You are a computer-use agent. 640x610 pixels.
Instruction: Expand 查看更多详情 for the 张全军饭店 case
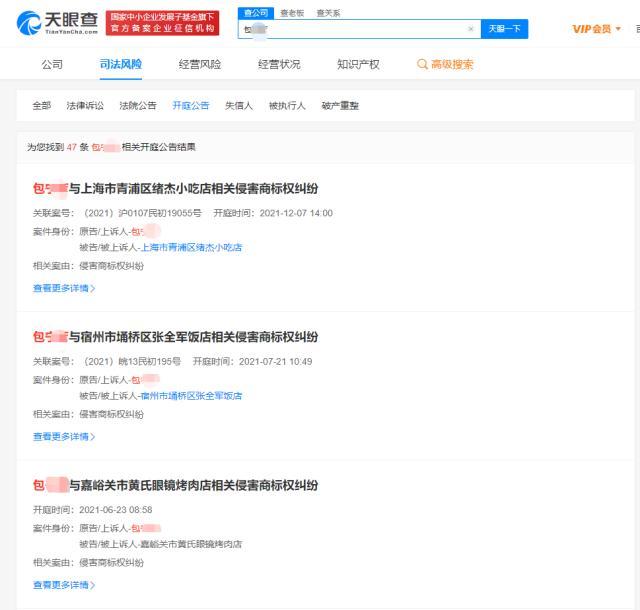pyautogui.click(x=64, y=436)
